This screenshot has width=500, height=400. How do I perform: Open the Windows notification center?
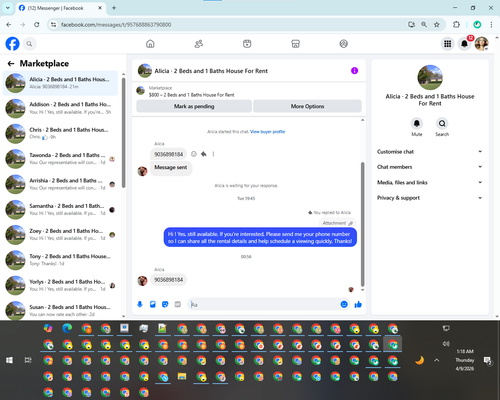487,360
